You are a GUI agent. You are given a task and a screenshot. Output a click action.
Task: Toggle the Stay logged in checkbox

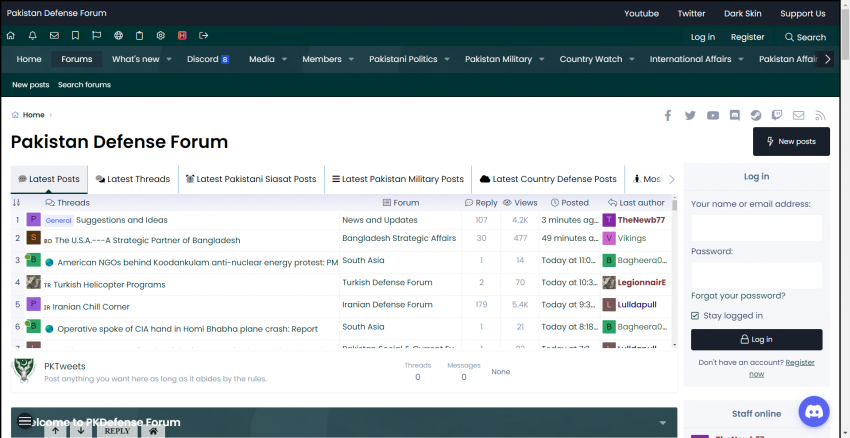click(x=696, y=316)
